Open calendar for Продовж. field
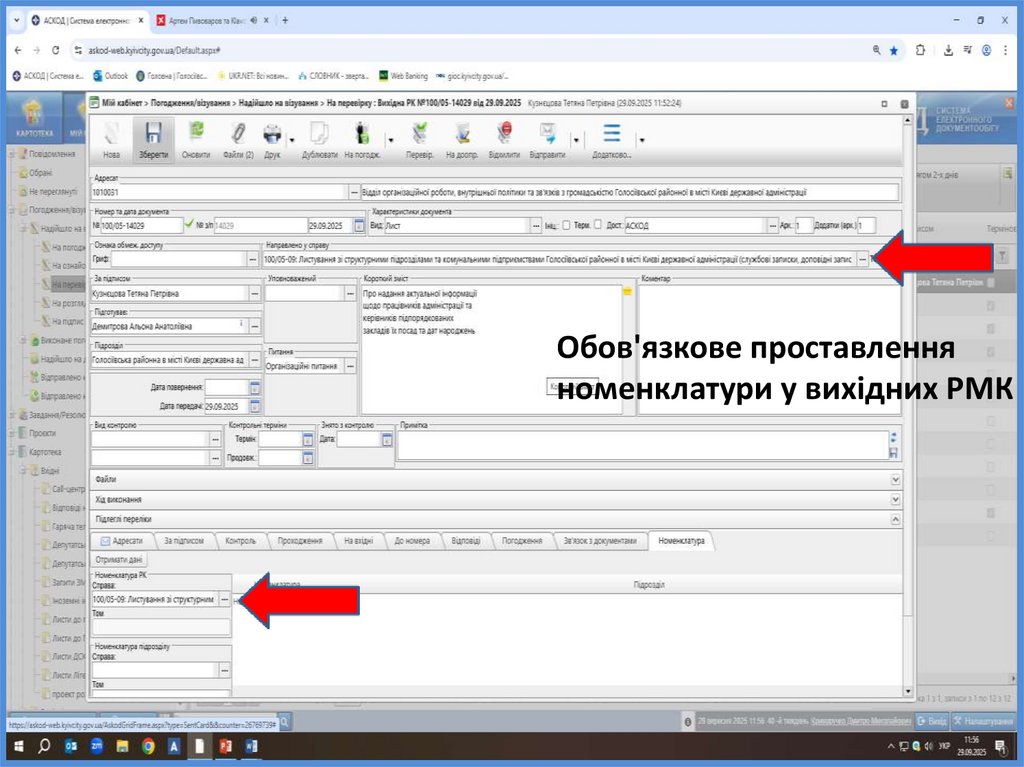 (308, 458)
